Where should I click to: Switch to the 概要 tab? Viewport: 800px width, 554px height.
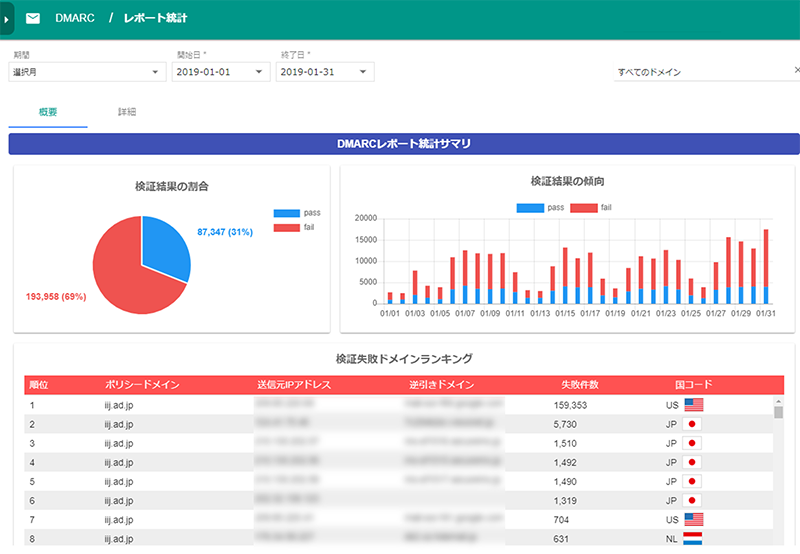(x=48, y=112)
